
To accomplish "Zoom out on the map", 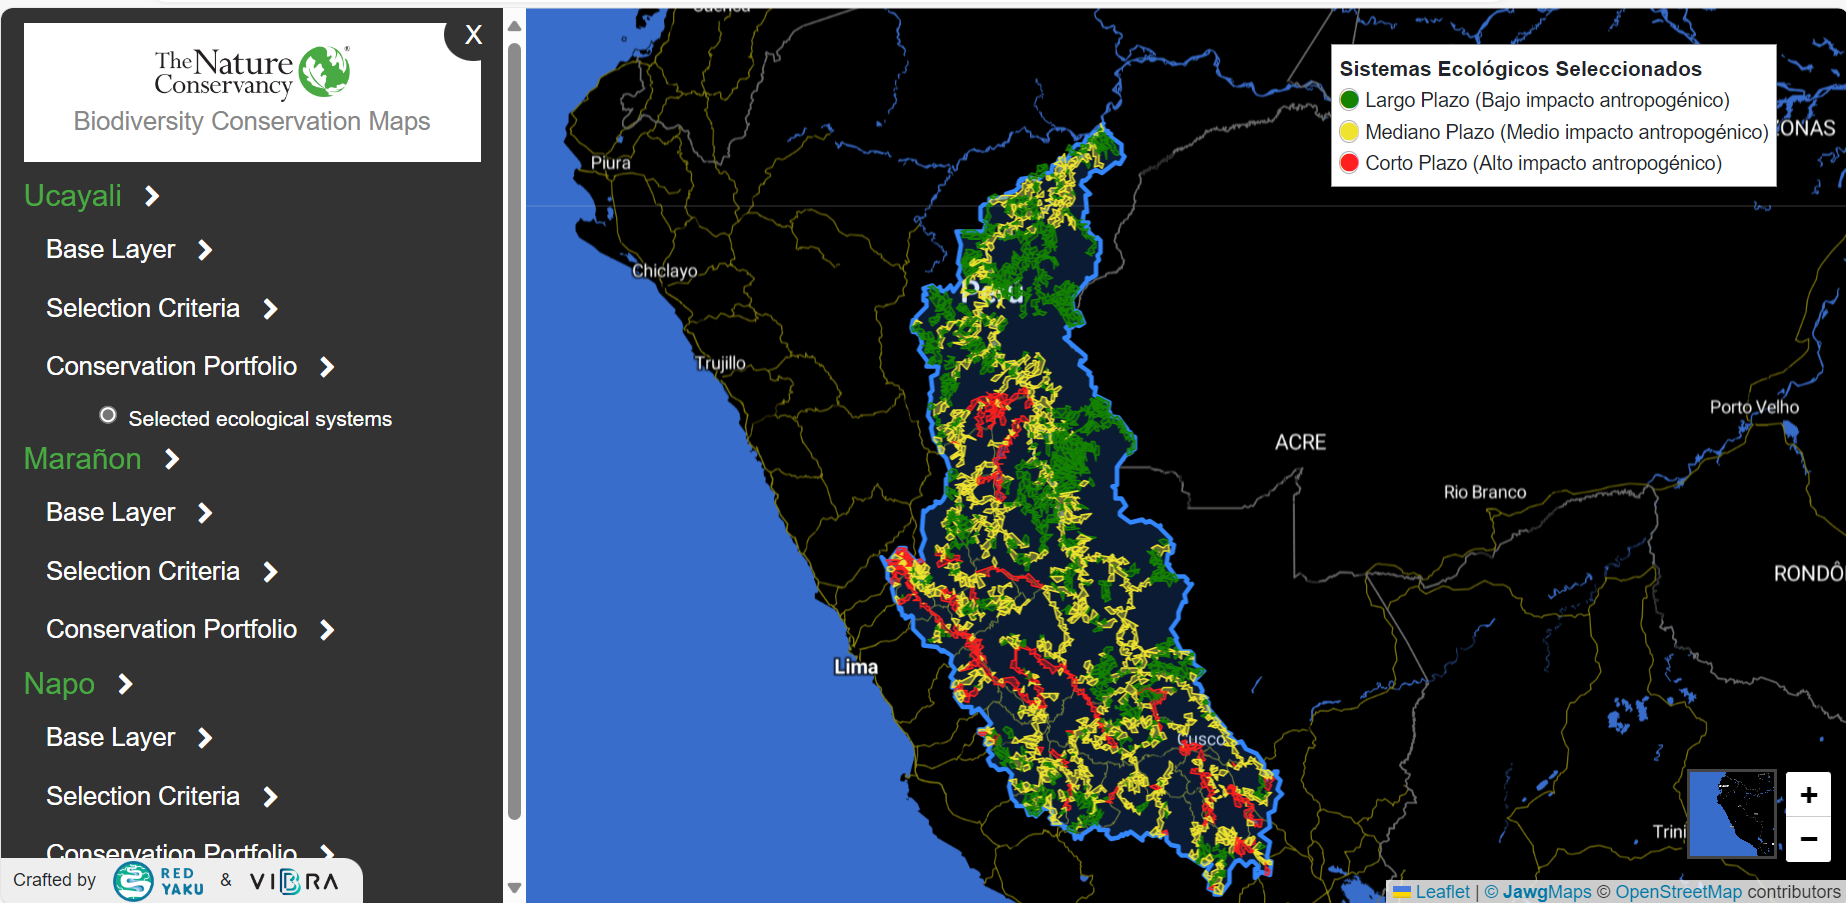I will coord(1808,839).
